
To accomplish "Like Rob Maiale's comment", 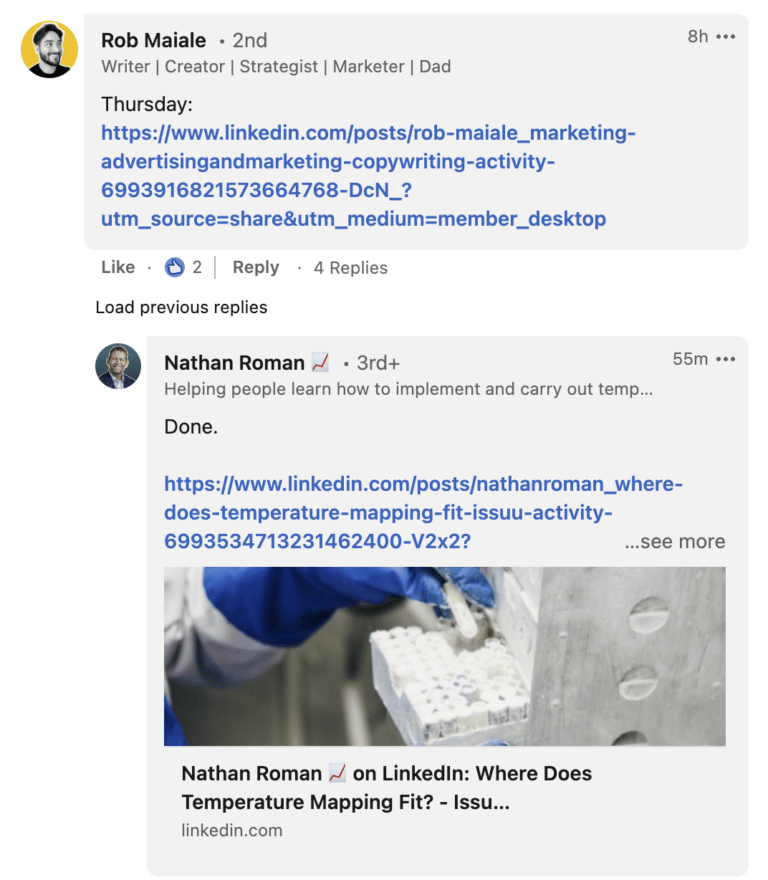I will click(117, 267).
